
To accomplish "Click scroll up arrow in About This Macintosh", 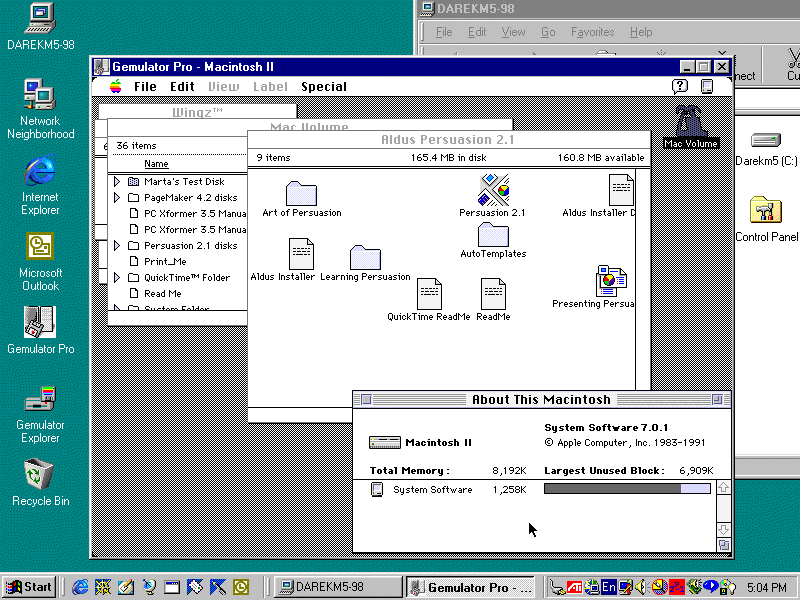I will click(x=723, y=488).
